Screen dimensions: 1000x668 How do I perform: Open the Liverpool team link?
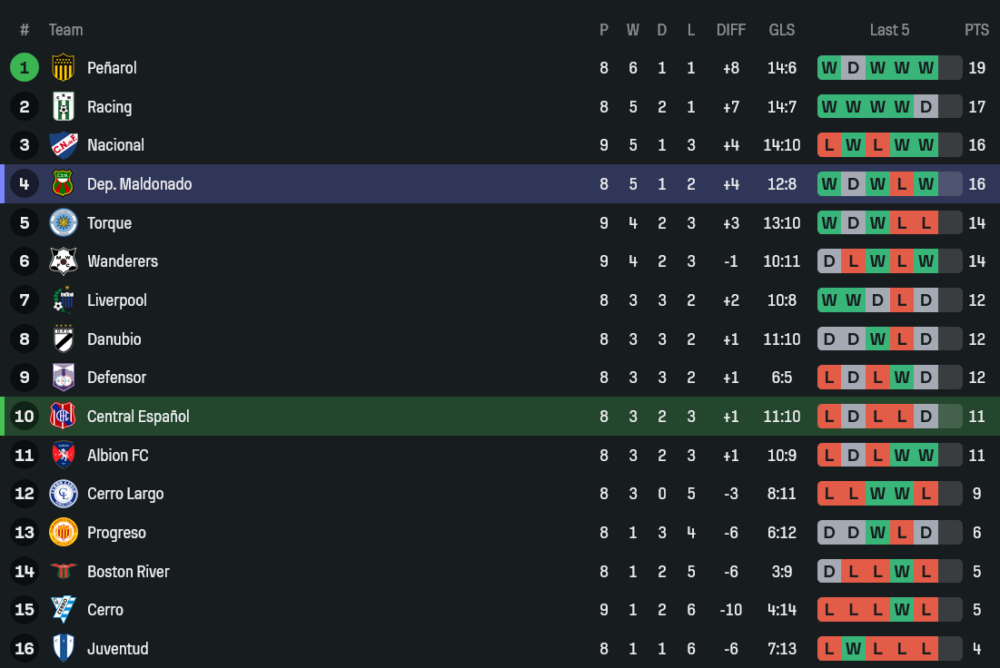click(x=117, y=300)
